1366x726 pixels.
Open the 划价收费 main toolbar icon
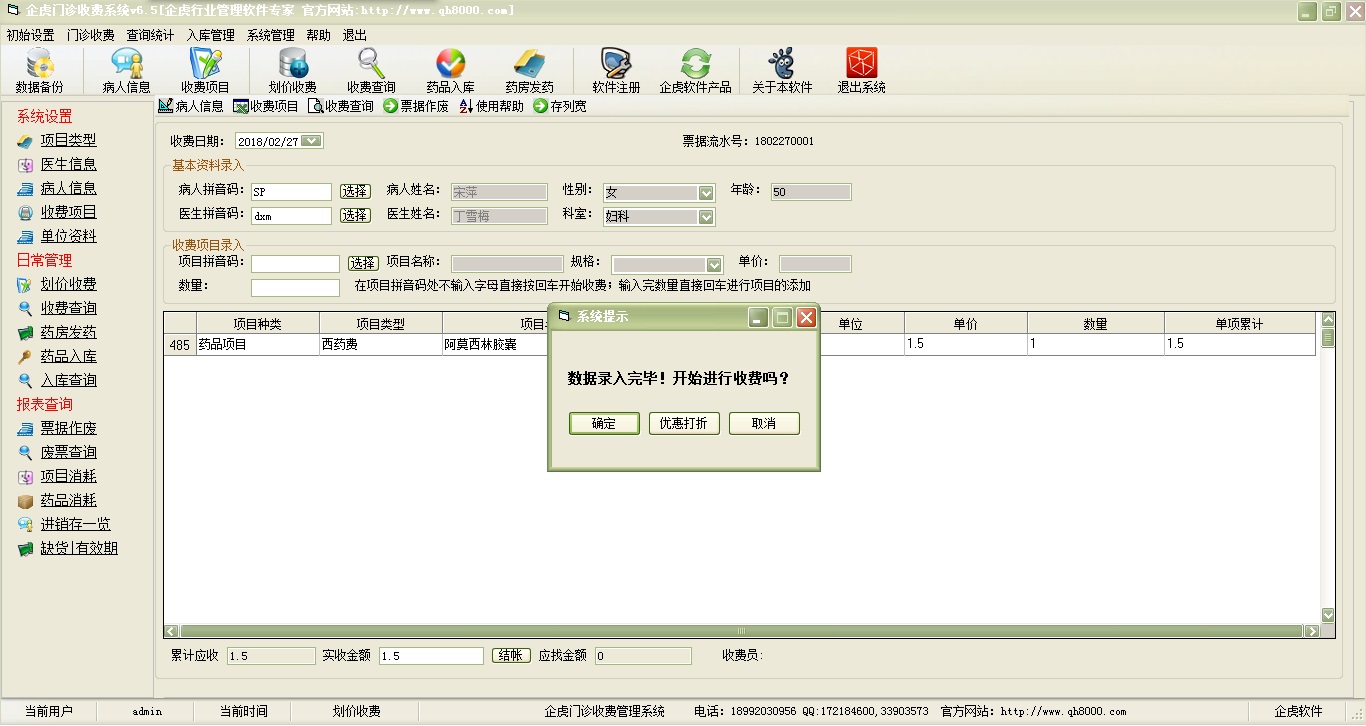[293, 71]
